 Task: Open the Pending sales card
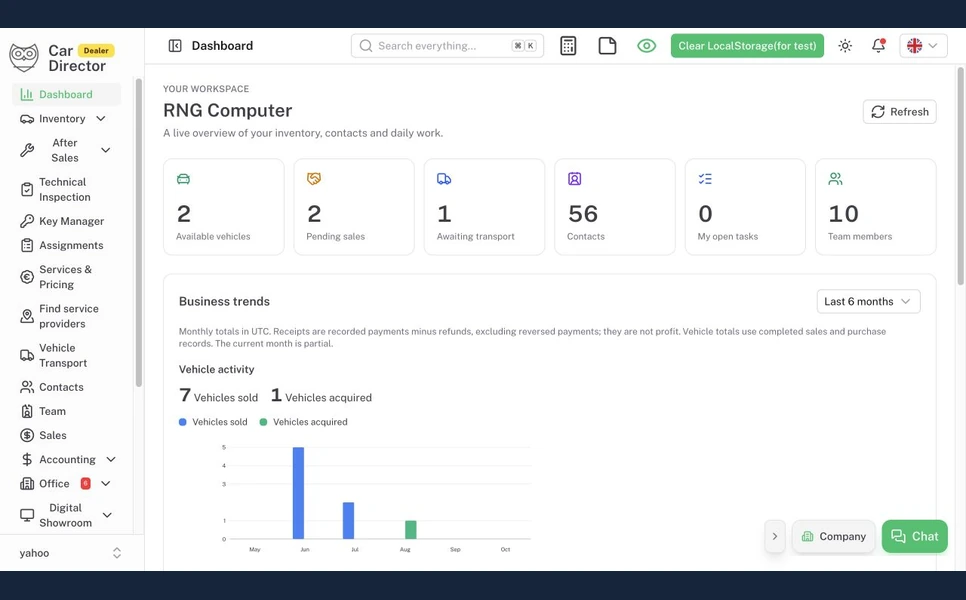point(354,207)
